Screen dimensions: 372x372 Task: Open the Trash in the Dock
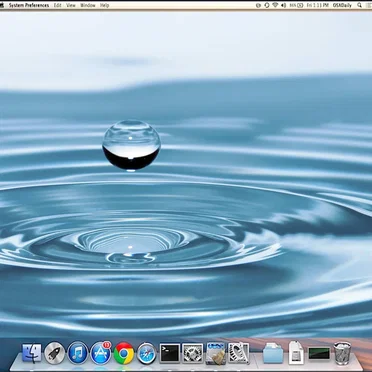pyautogui.click(x=342, y=353)
